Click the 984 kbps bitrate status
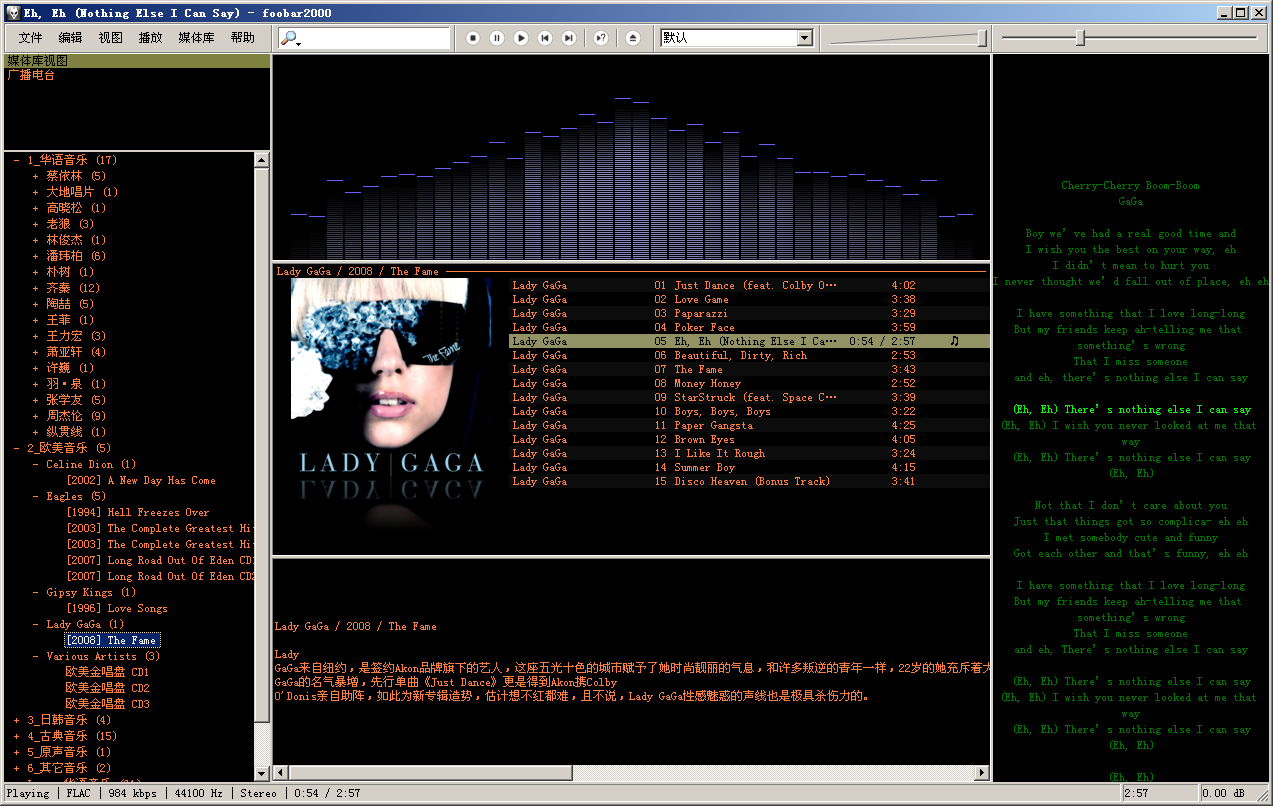This screenshot has width=1273, height=806. [x=132, y=793]
